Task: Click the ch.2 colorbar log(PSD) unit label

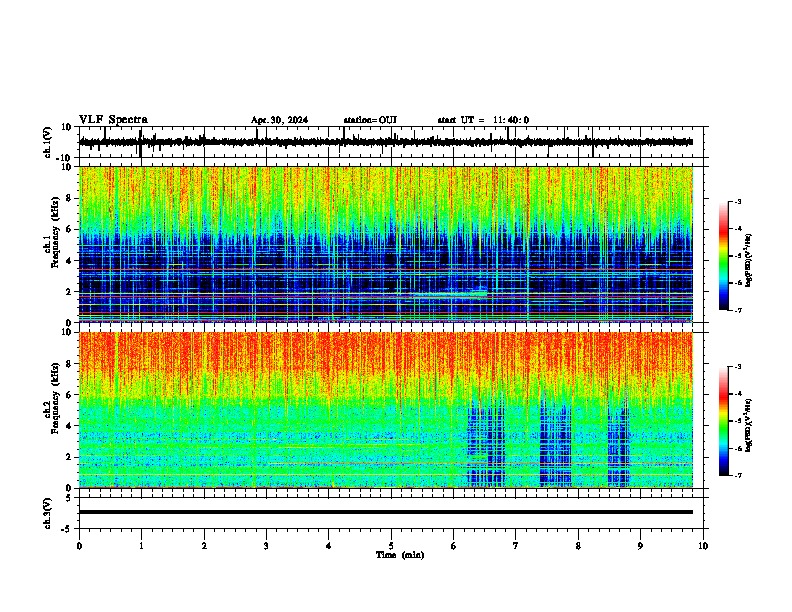Action: tap(749, 425)
